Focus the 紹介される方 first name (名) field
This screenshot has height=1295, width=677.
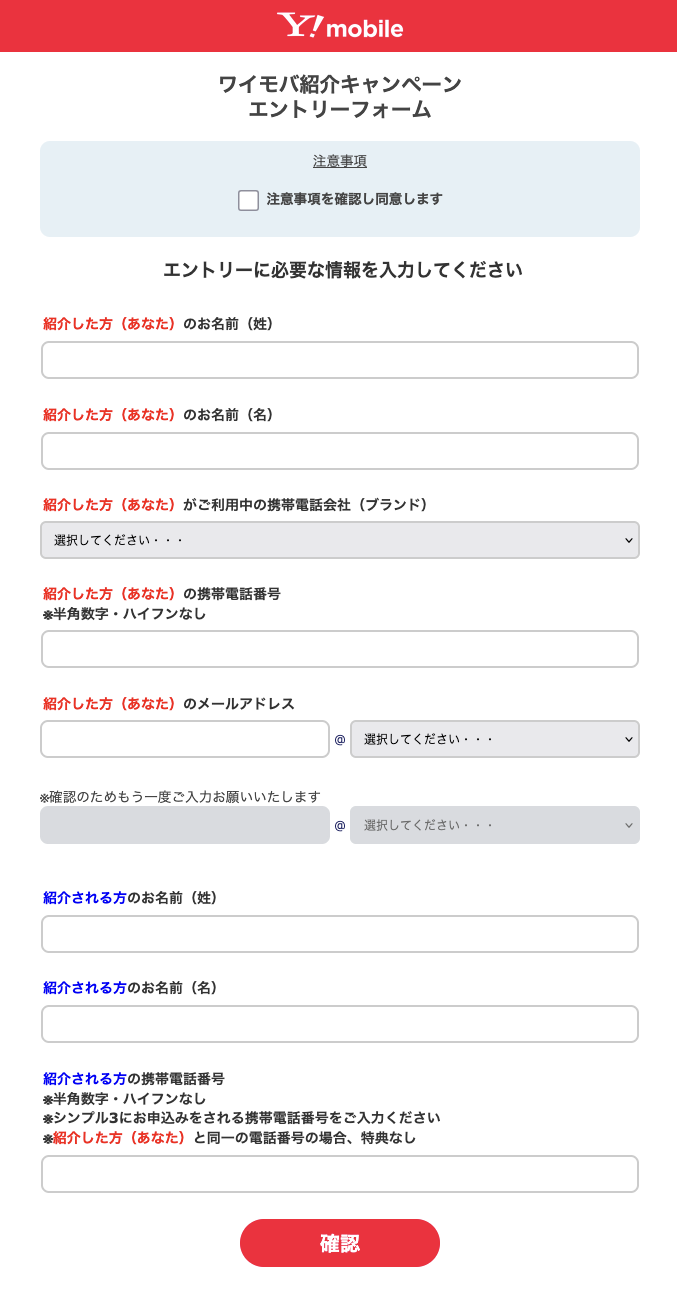(x=340, y=1024)
